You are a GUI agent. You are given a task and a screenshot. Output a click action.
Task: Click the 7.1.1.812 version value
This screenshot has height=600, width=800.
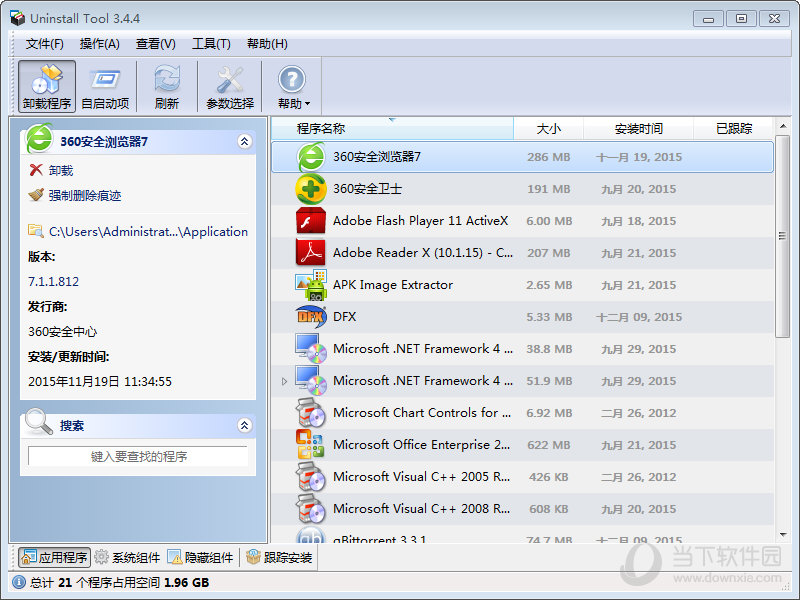coord(54,282)
